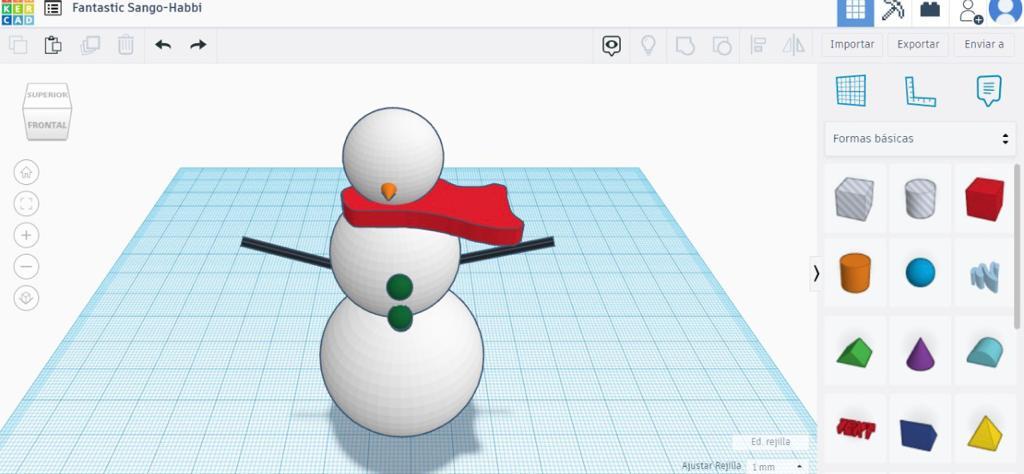The height and width of the screenshot is (474, 1024).
Task: Select the upper green button
Action: (x=400, y=287)
